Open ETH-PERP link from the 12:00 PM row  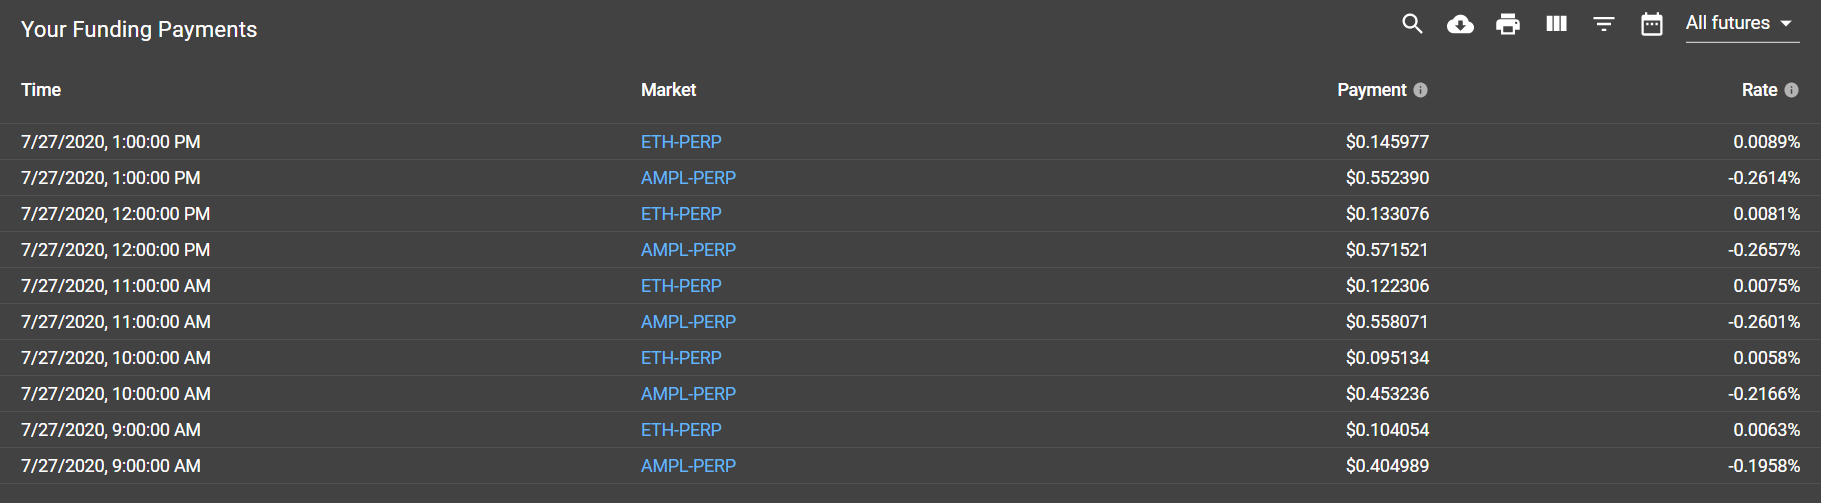681,214
